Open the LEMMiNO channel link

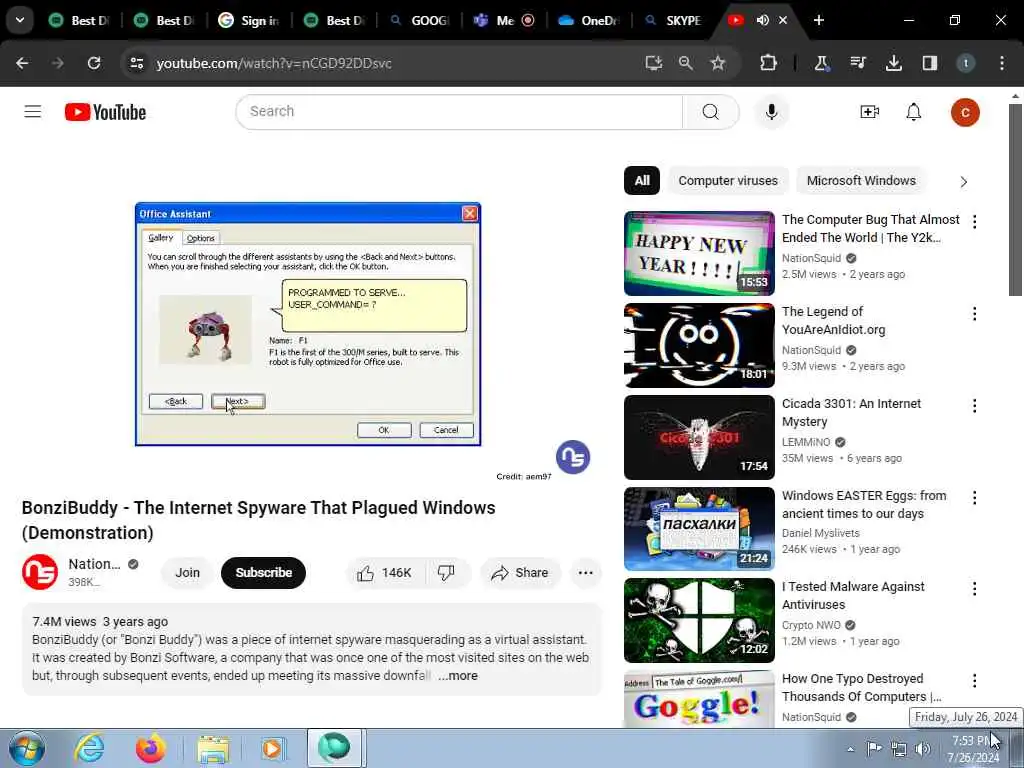coord(806,442)
